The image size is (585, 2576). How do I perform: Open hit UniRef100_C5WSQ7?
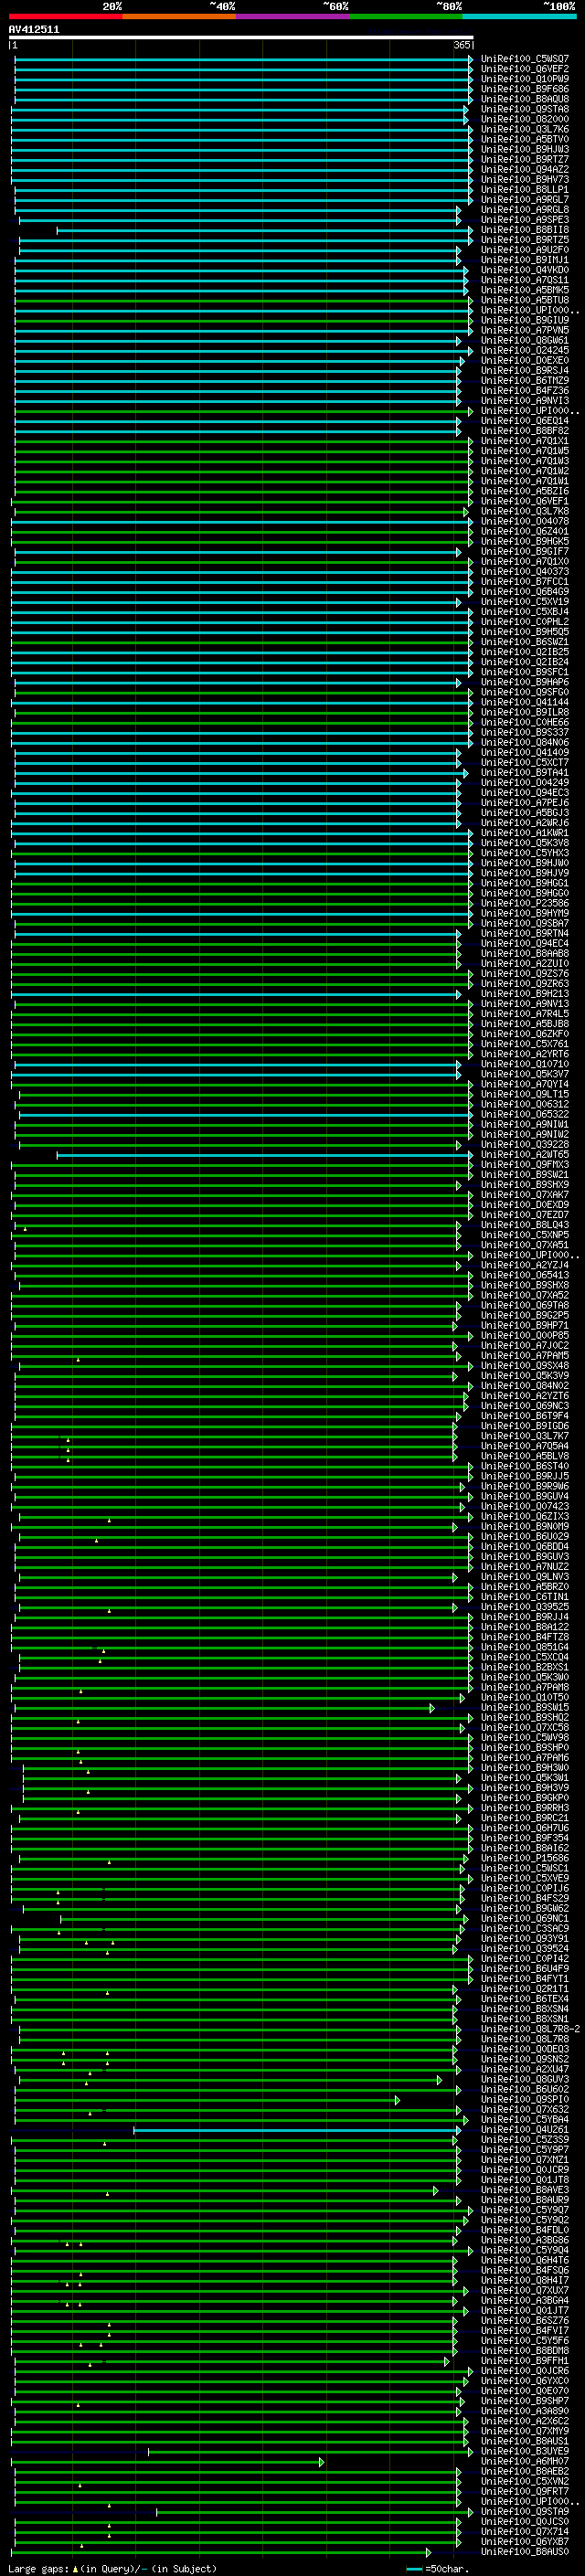click(x=525, y=59)
